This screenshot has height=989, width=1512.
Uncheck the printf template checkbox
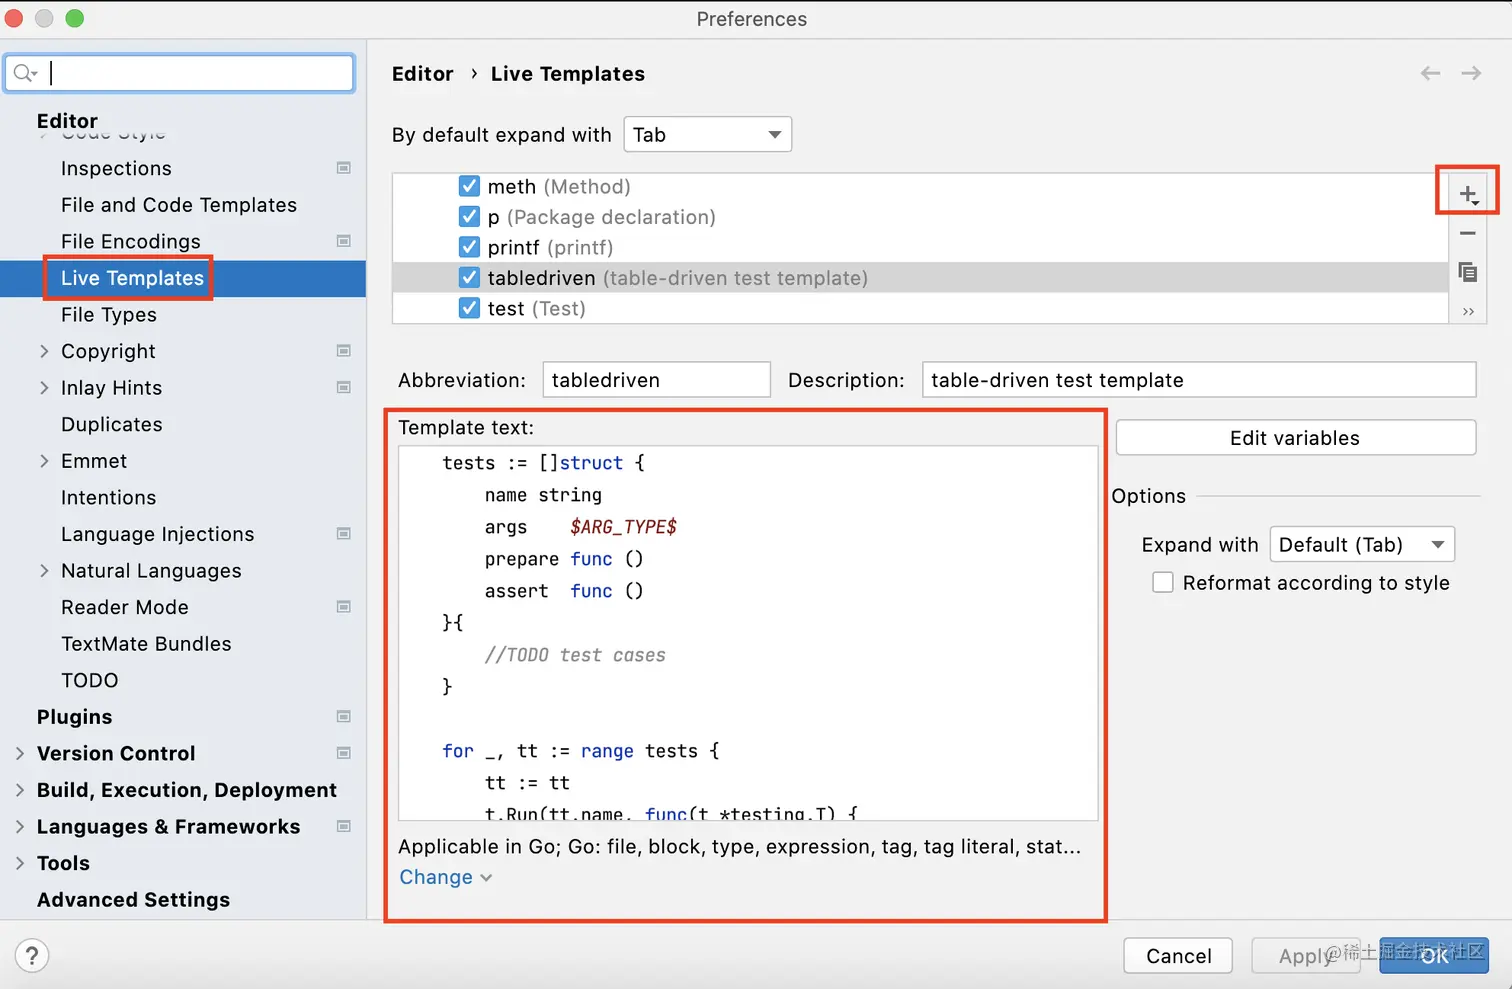pyautogui.click(x=469, y=247)
